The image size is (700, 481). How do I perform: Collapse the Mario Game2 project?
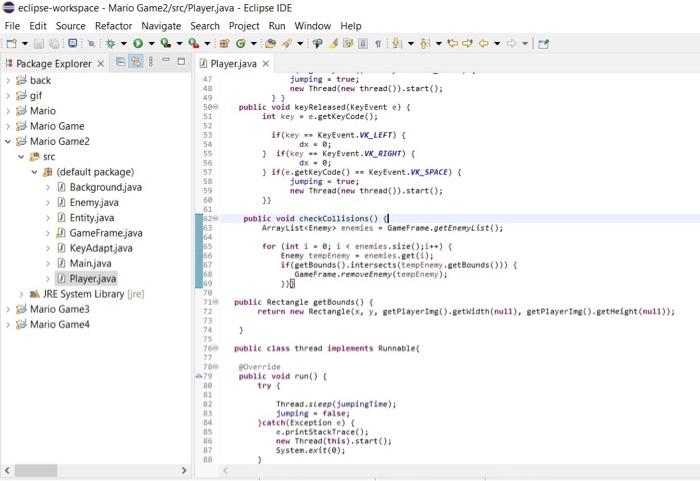[8, 141]
